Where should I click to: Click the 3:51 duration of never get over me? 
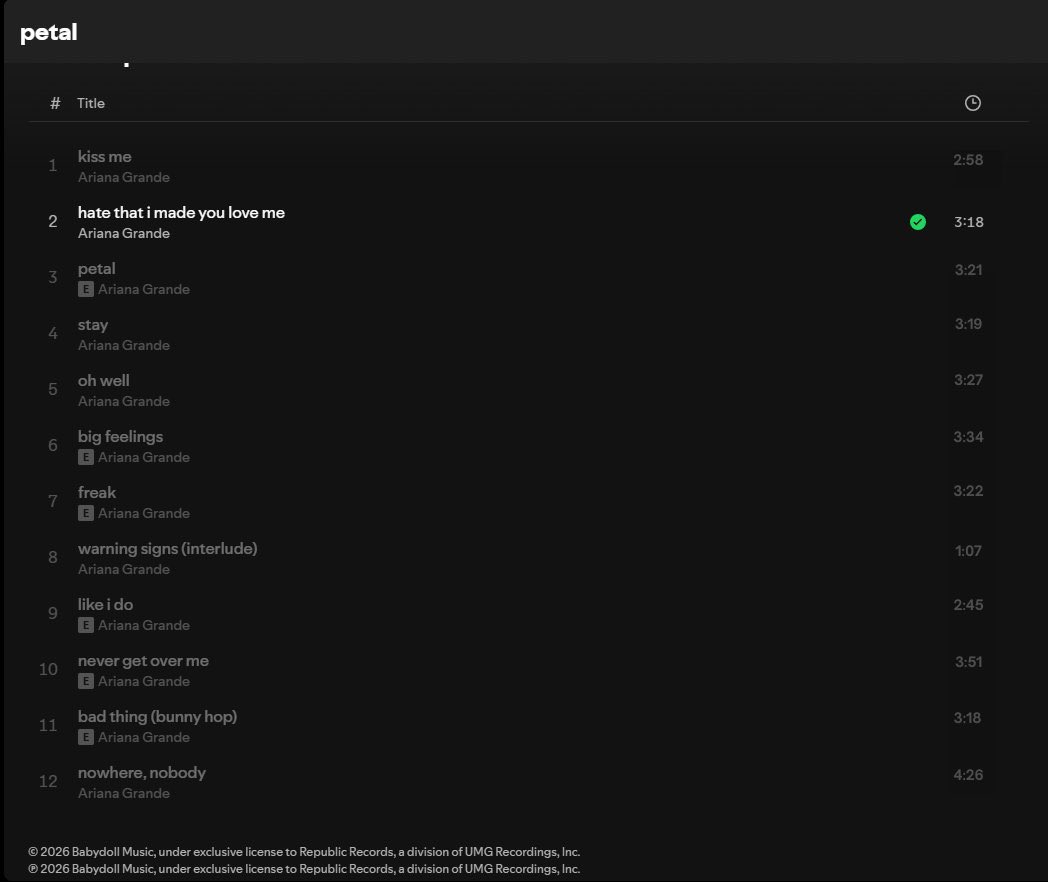[x=968, y=662]
